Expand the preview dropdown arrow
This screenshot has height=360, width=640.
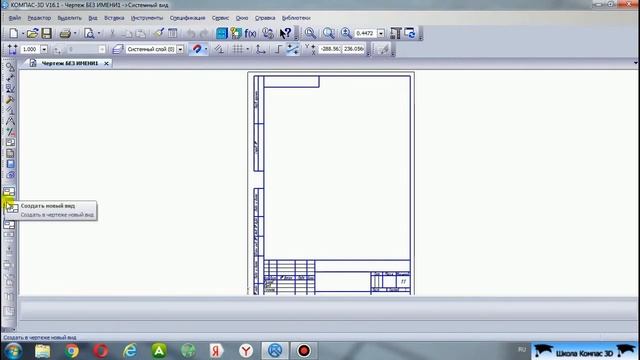99,34
